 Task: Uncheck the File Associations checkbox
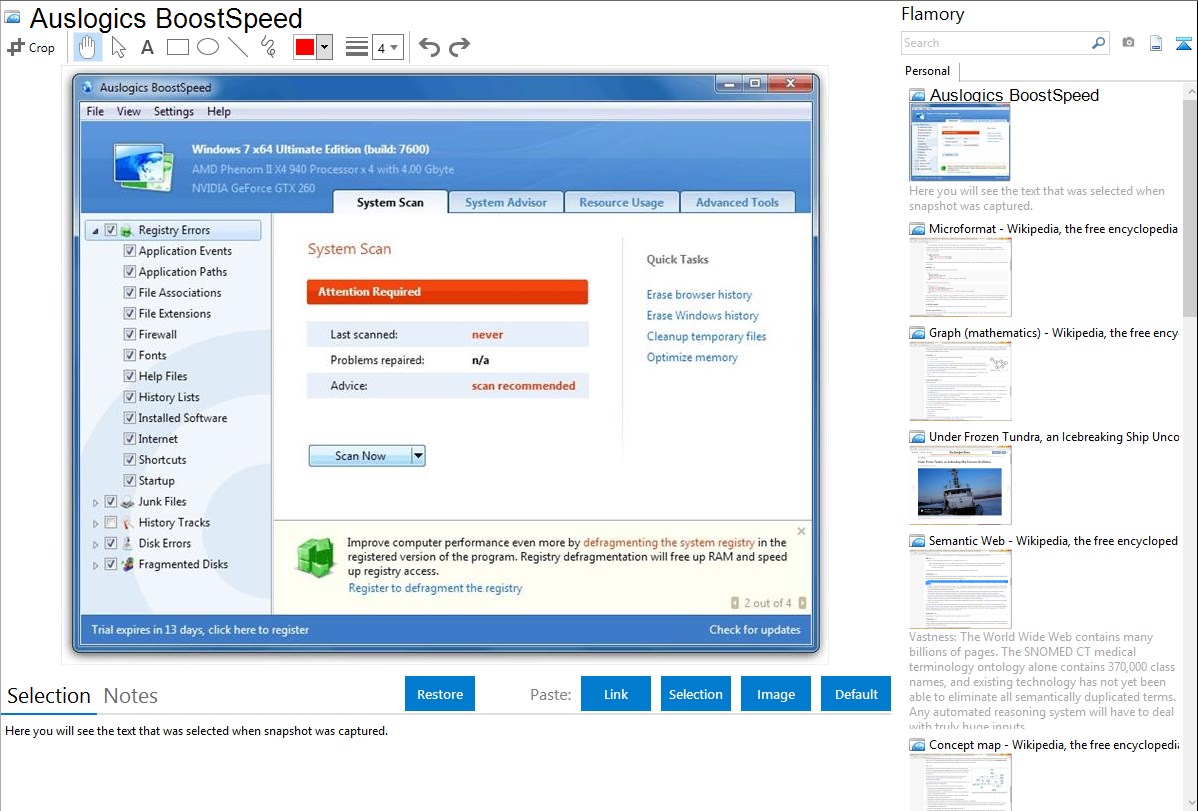coord(129,293)
